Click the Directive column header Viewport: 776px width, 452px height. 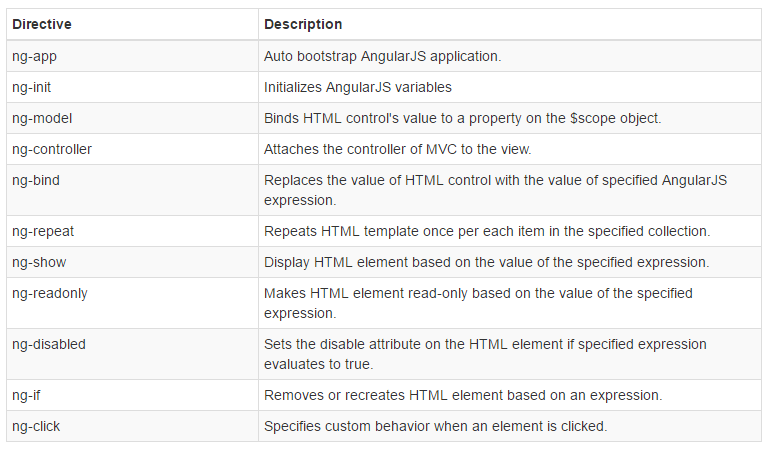tap(40, 24)
